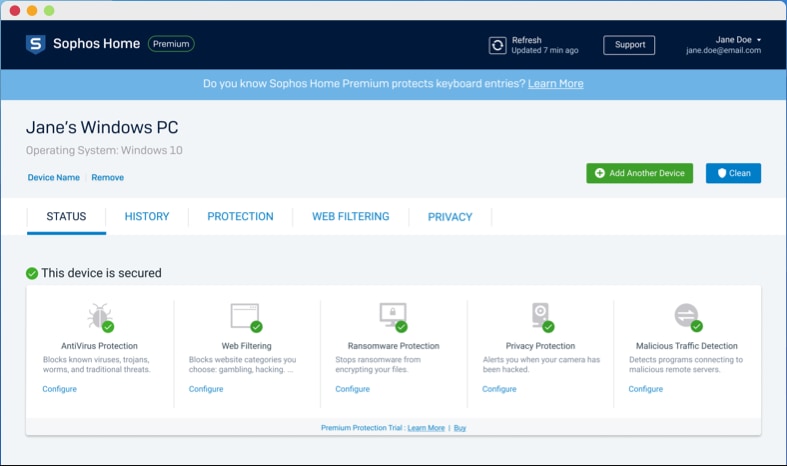Click the Privacy Protection webcam icon
787x466 pixels.
point(543,317)
